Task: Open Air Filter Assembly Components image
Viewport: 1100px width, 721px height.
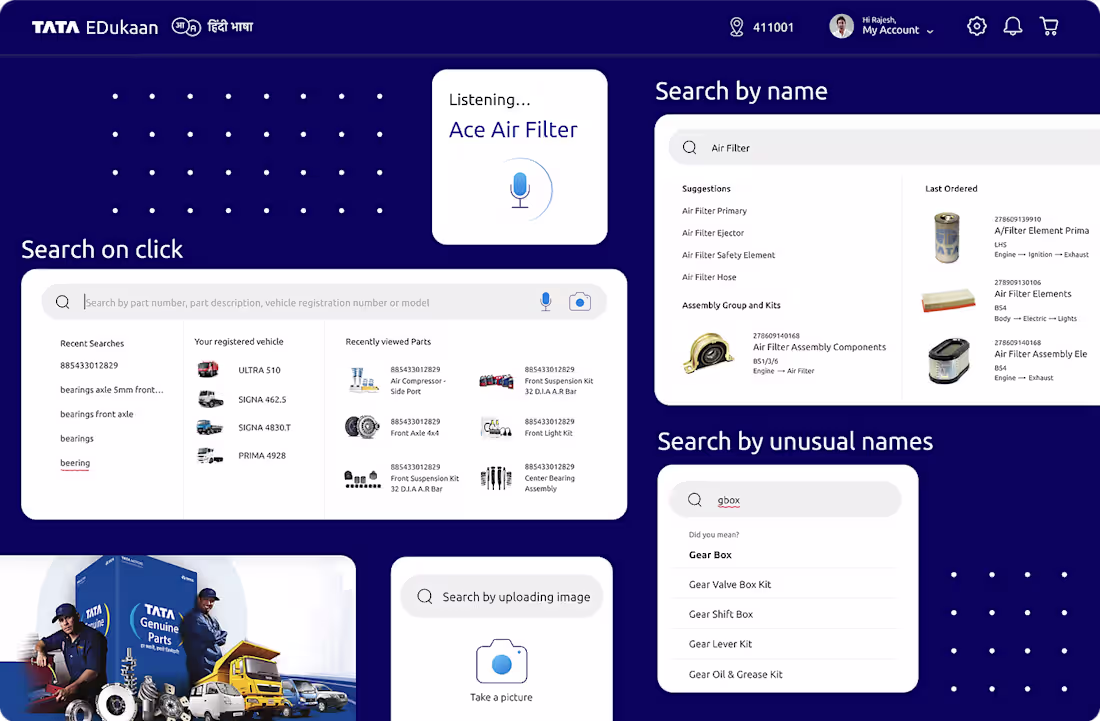Action: coord(709,353)
